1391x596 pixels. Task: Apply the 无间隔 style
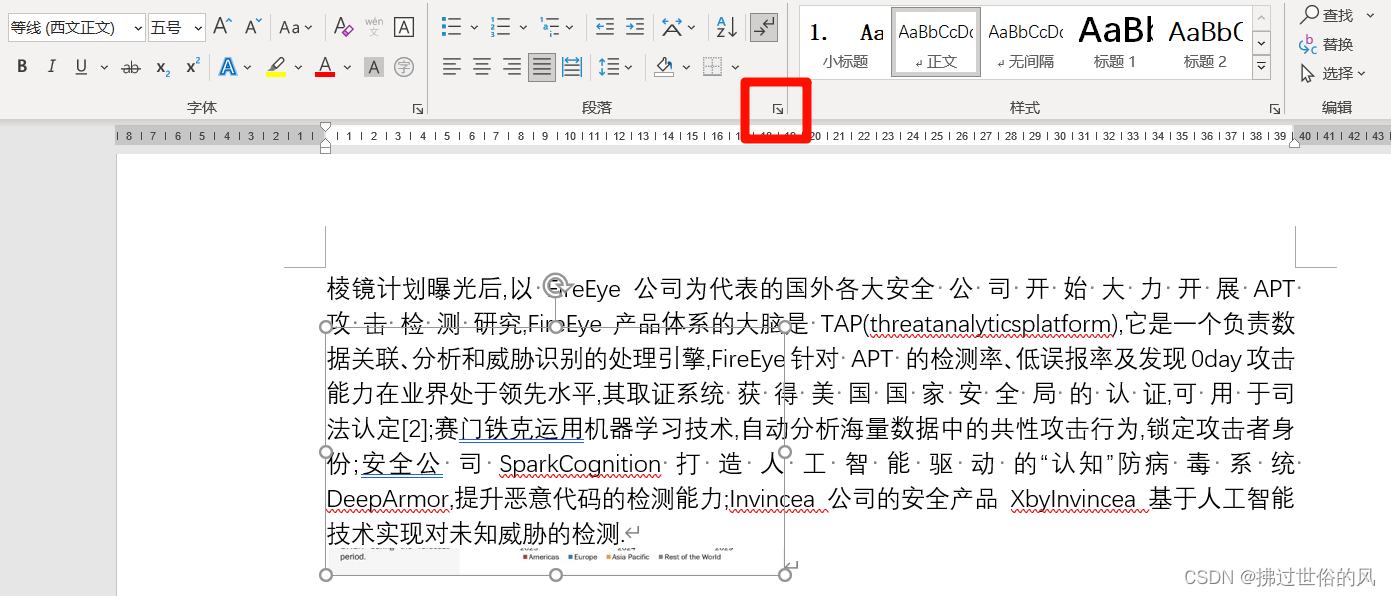tap(1025, 42)
